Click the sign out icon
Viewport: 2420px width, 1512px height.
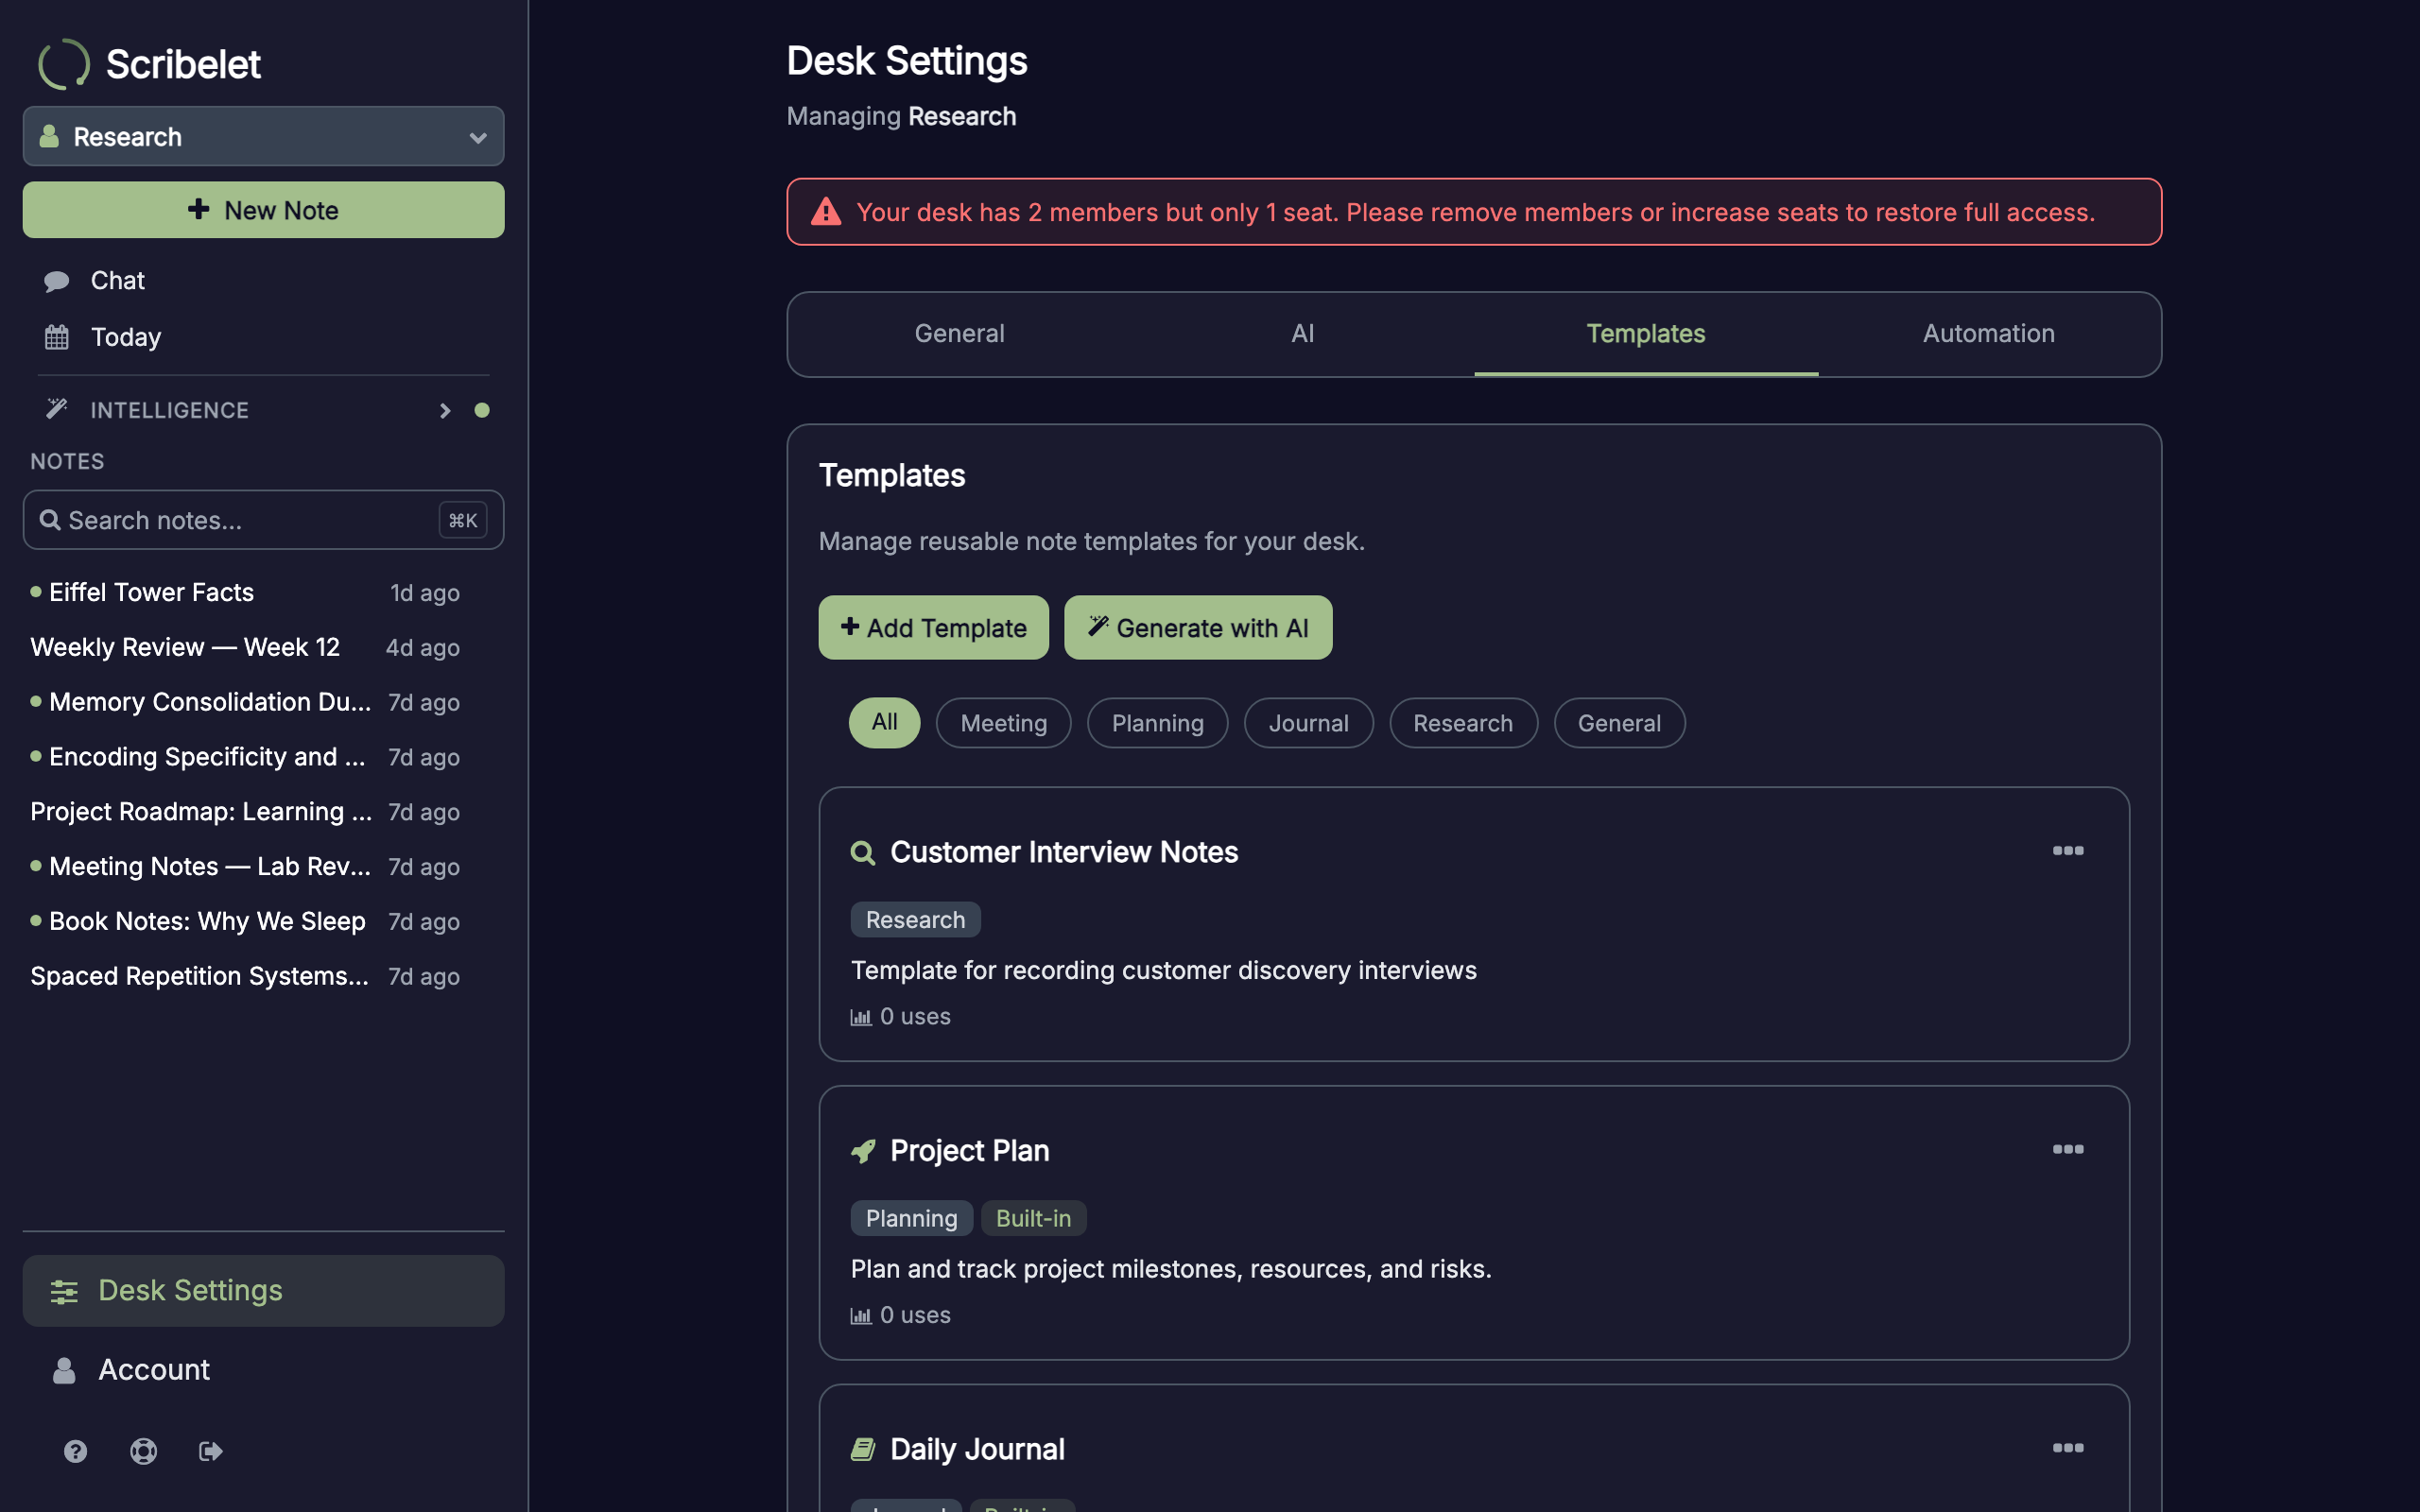pyautogui.click(x=211, y=1451)
